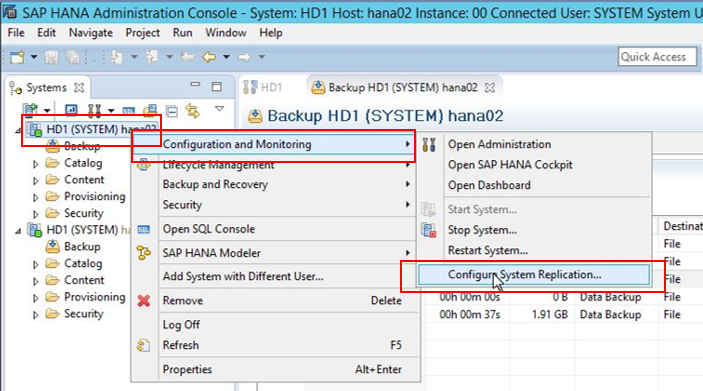
Task: Expand Security folder under second HD1 system
Action: coord(36,315)
